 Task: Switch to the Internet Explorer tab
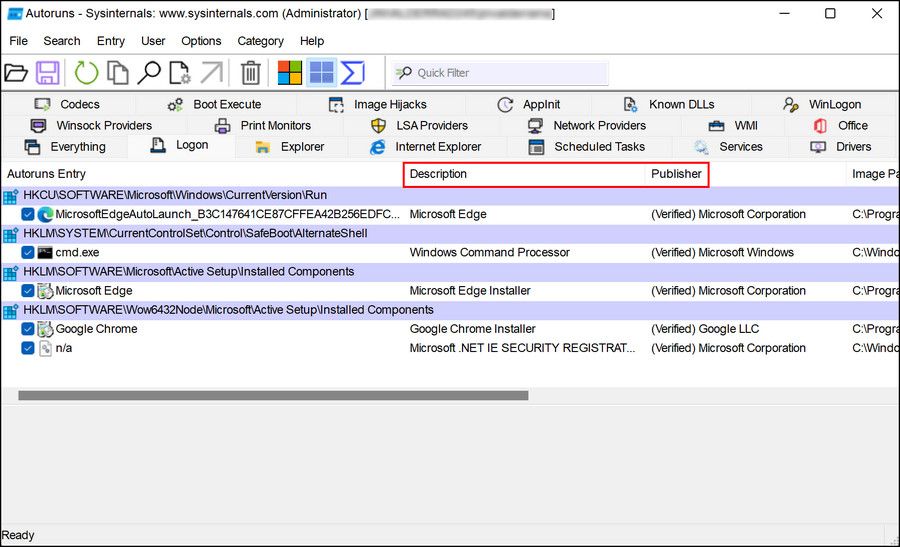[x=426, y=146]
